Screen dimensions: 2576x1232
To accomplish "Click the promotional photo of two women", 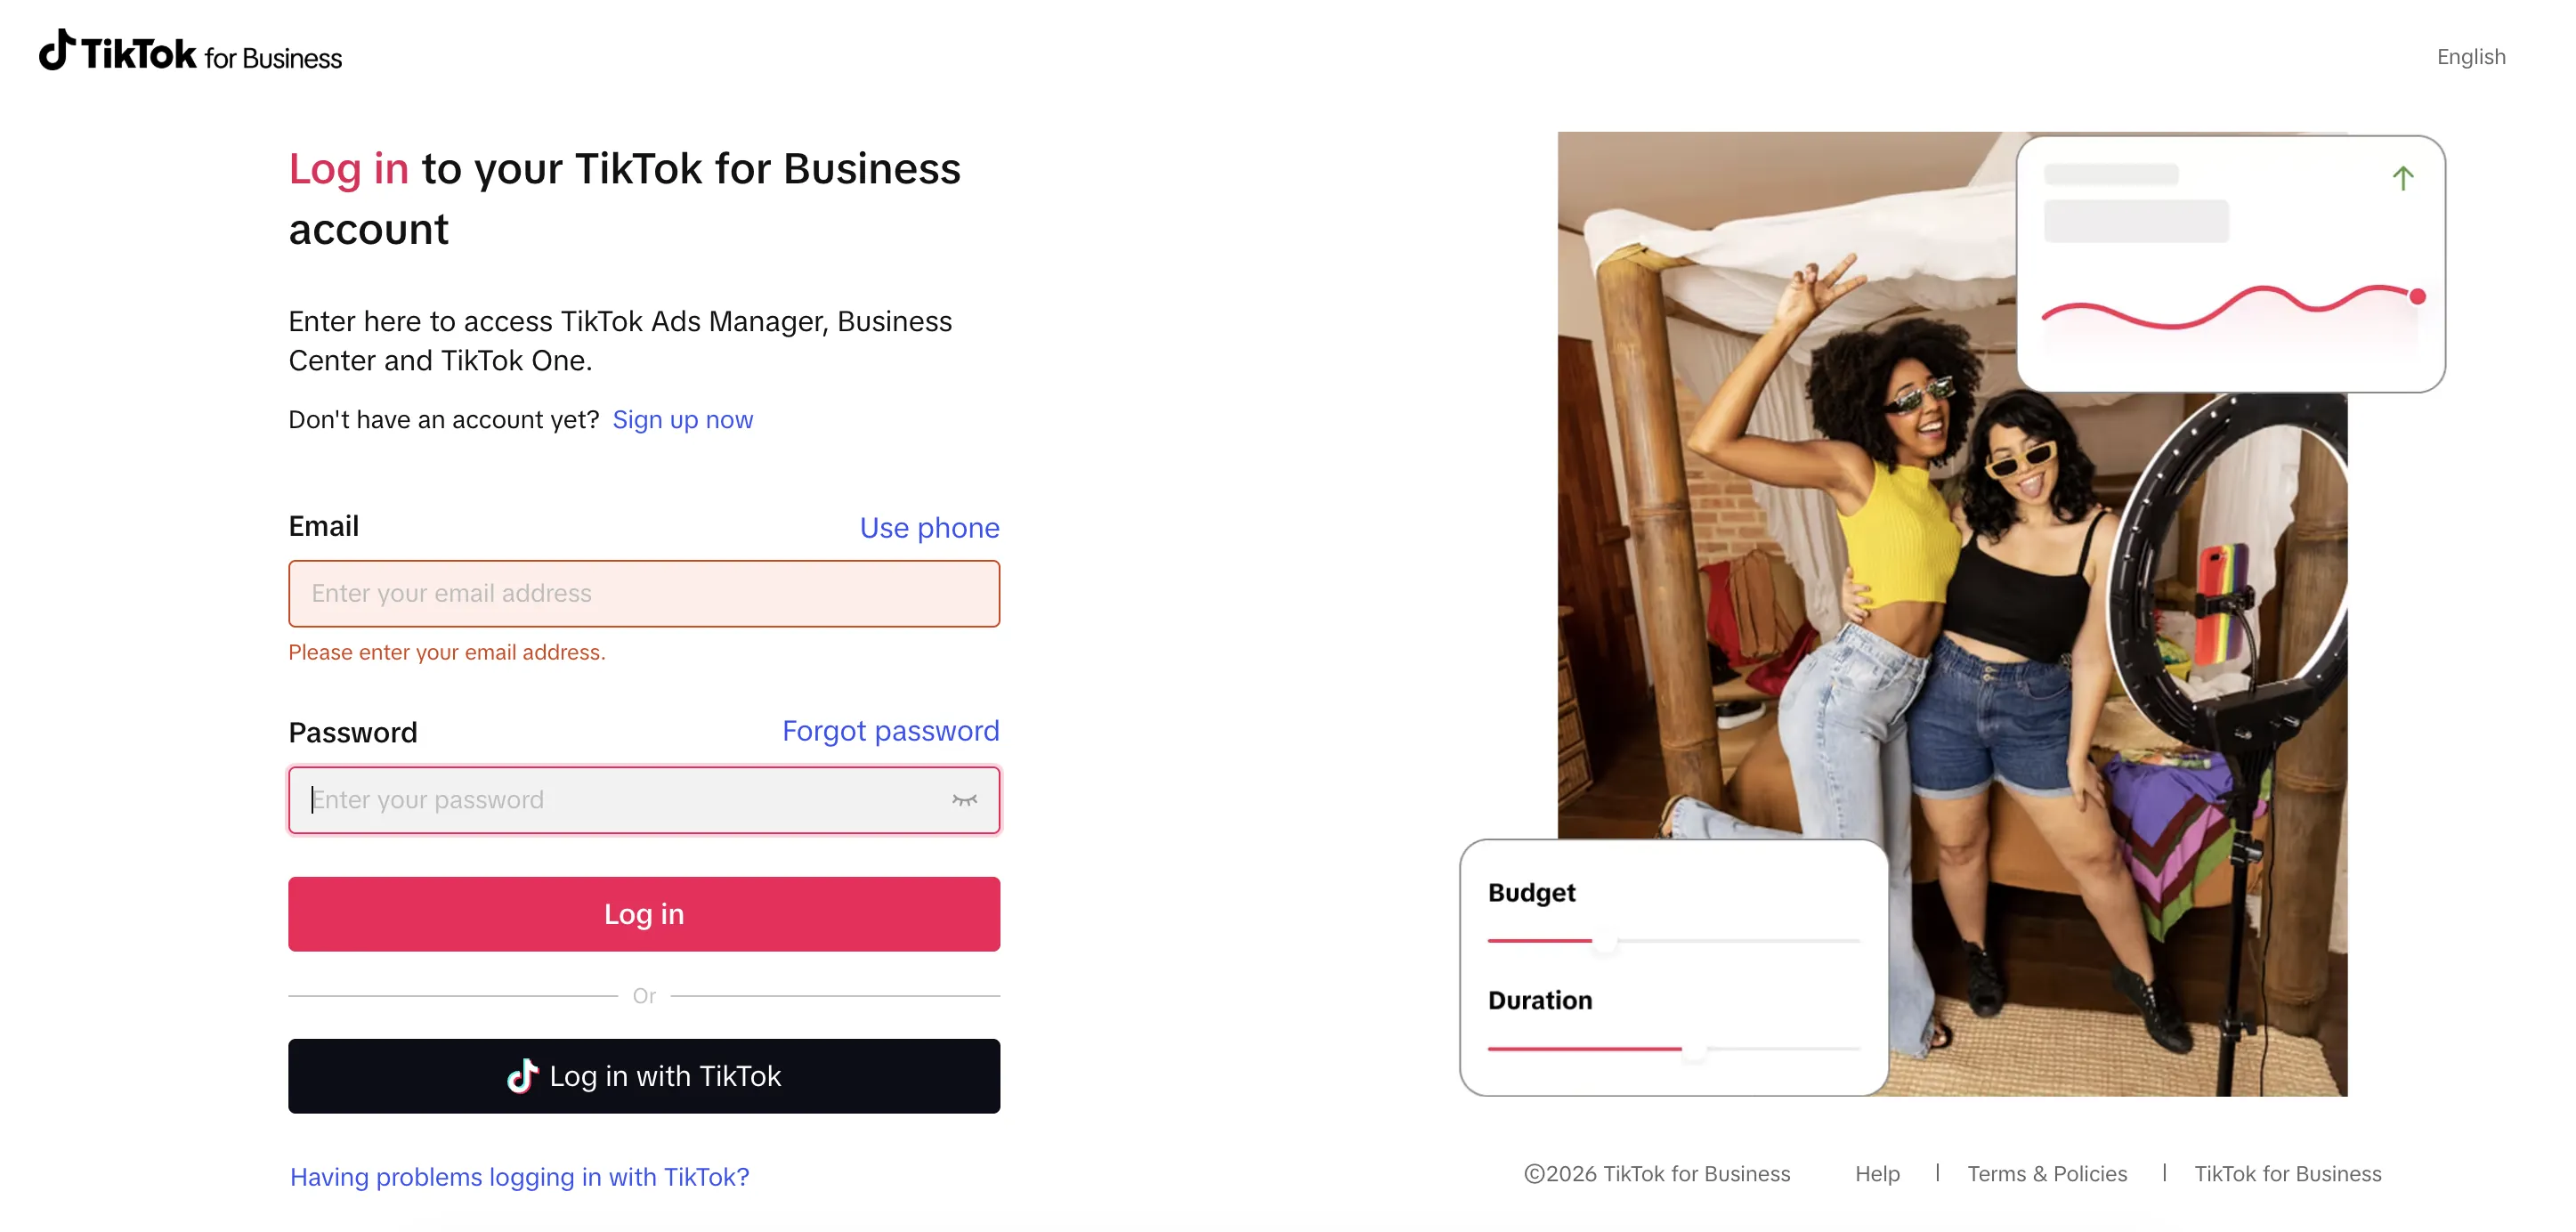I will tap(1952, 614).
